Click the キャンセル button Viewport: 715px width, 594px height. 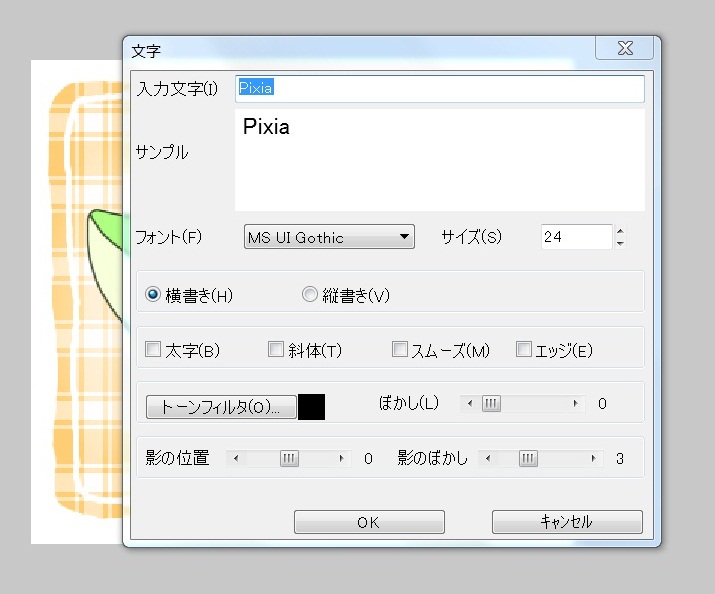coord(567,522)
